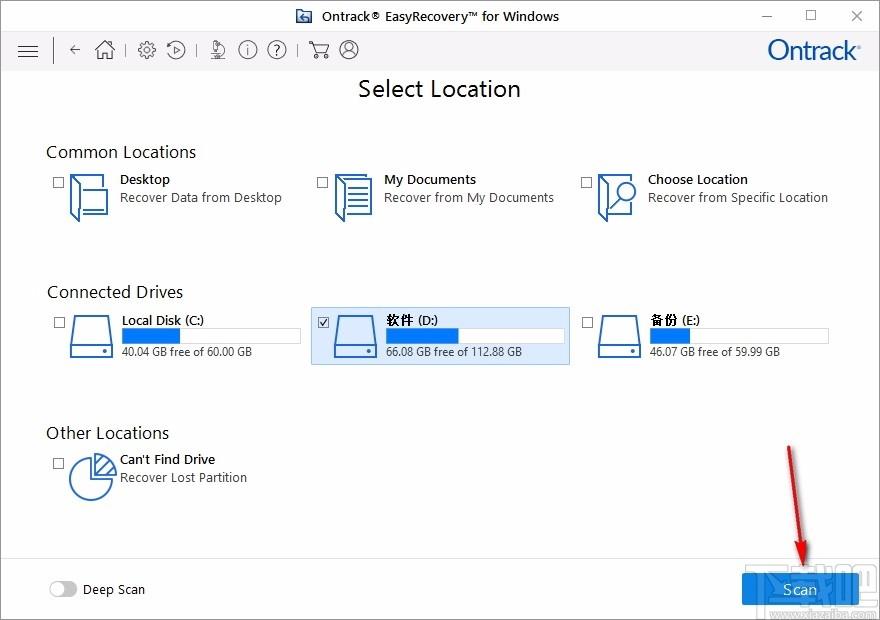This screenshot has width=880, height=620.
Task: Click the EasyRecovery app icon in title bar
Action: (304, 16)
